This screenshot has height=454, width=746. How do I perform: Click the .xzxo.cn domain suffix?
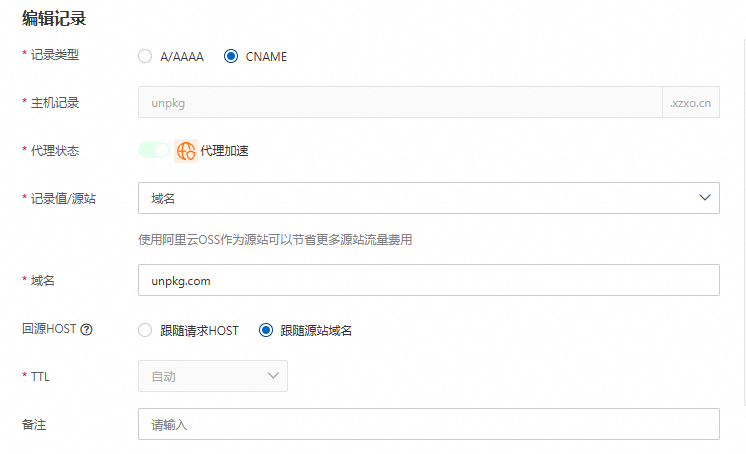(690, 103)
